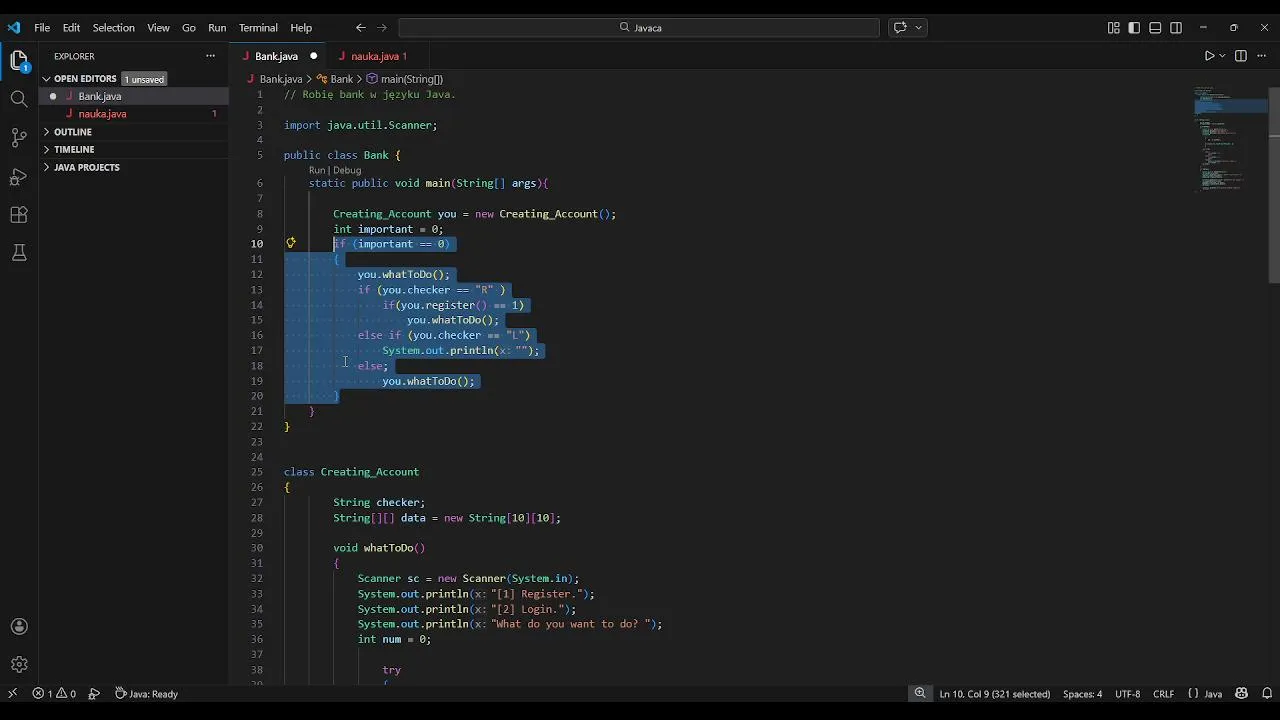Screen dimensions: 1280x720
Task: Open the Run and Debug view
Action: 19,176
